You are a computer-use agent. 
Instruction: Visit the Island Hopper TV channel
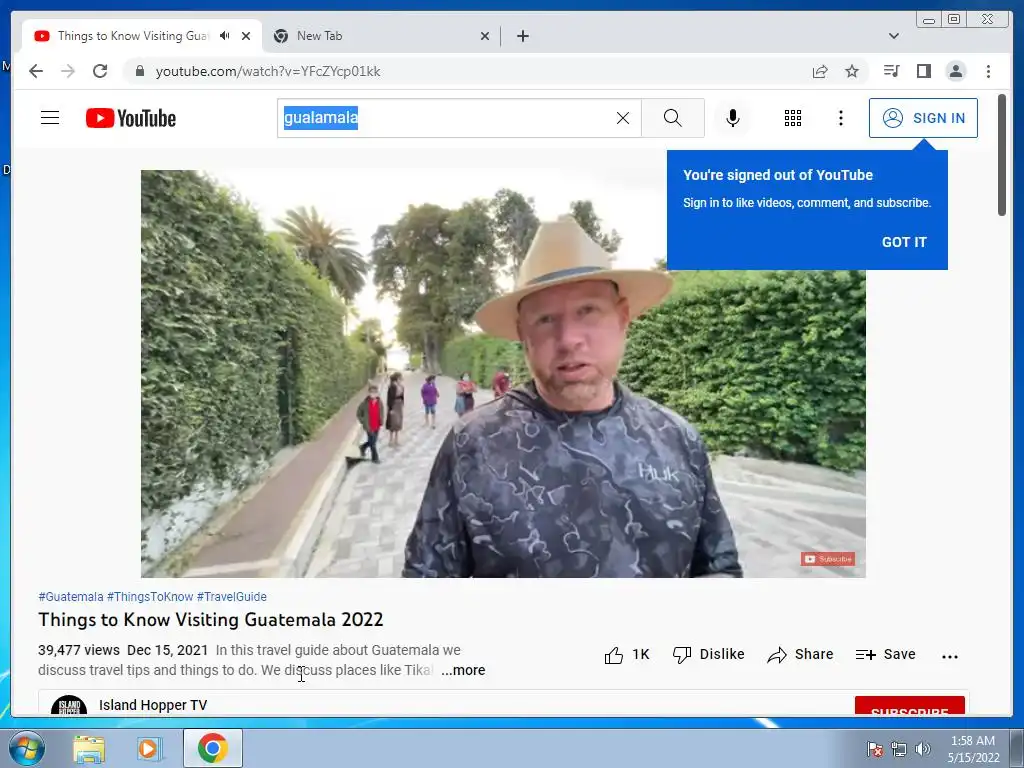click(153, 705)
